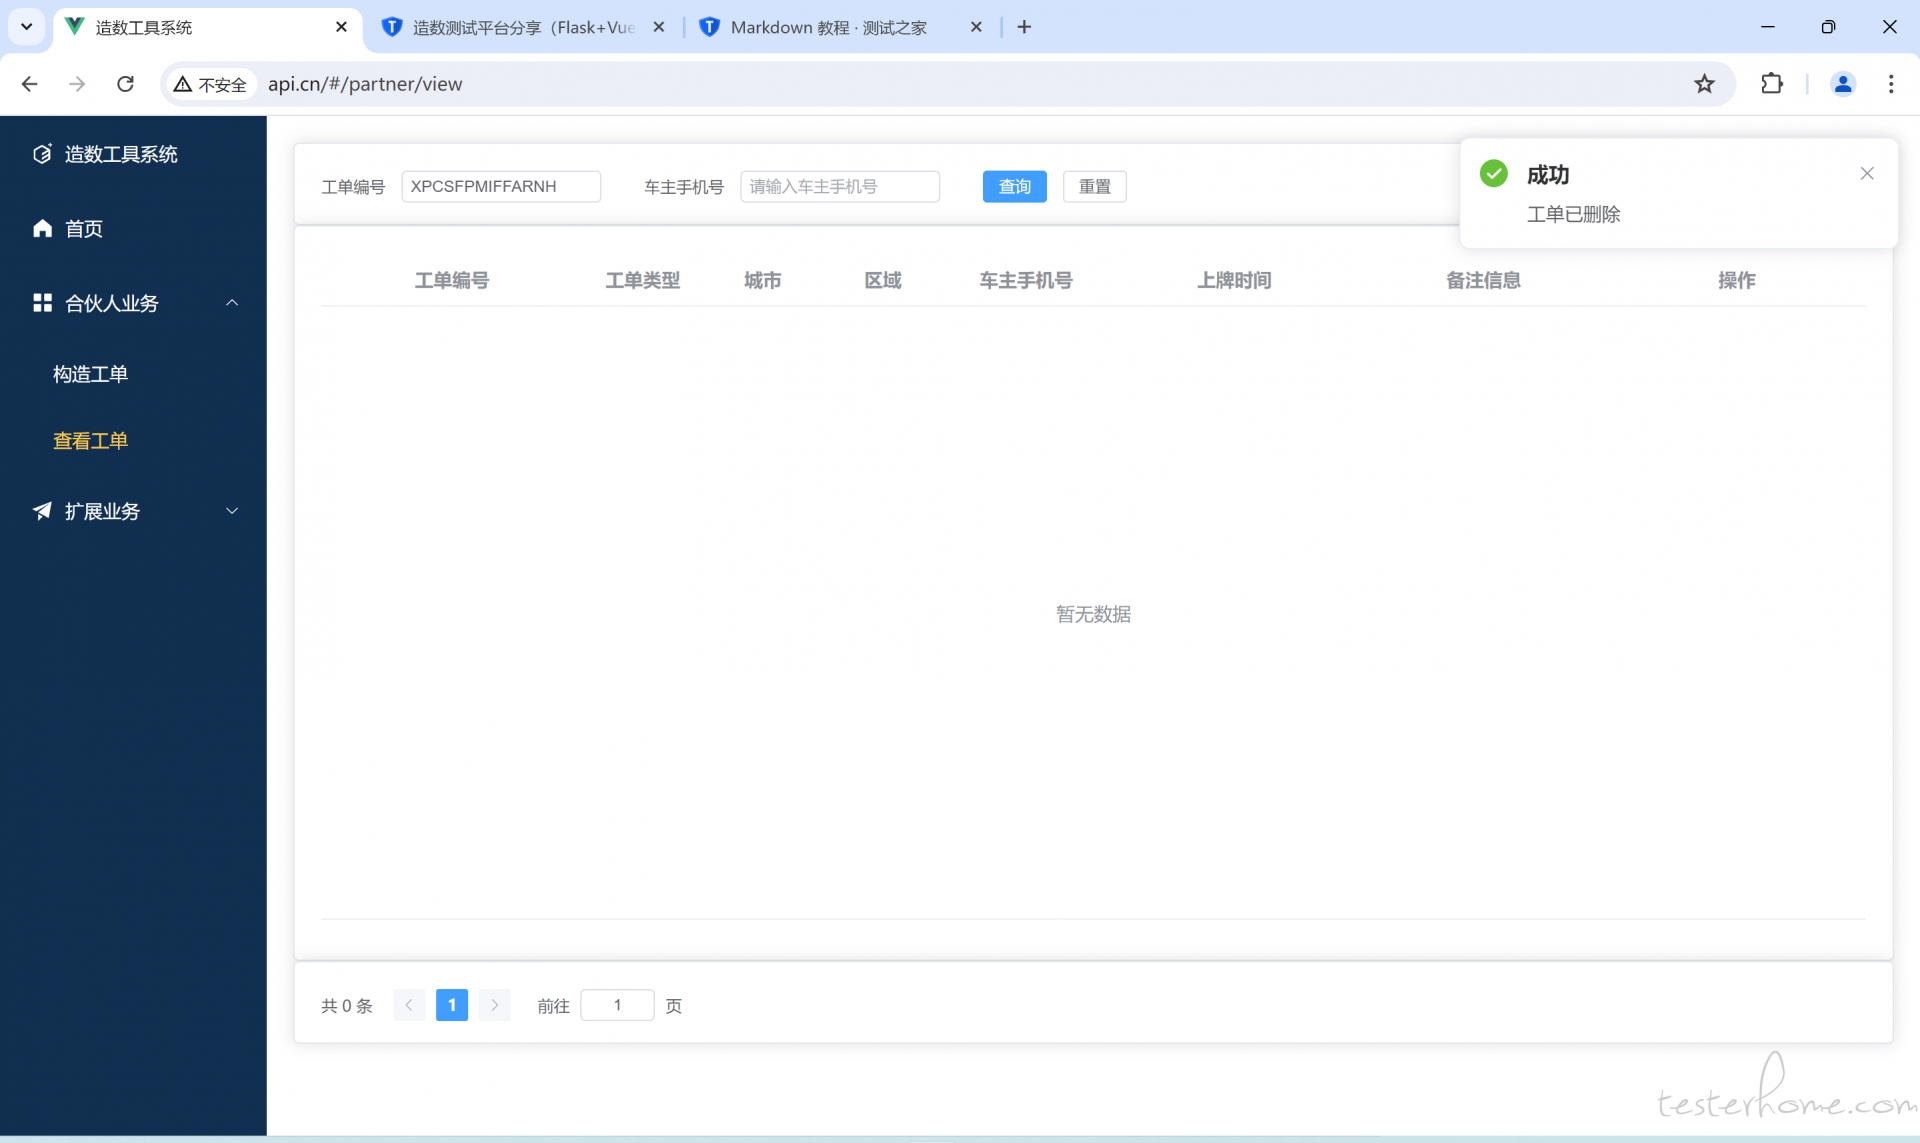Switch to the Markdown 教程 · 测试之家 tab

coord(828,27)
